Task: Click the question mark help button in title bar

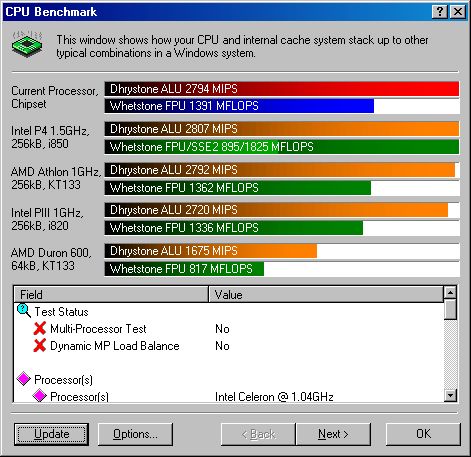Action: (439, 12)
